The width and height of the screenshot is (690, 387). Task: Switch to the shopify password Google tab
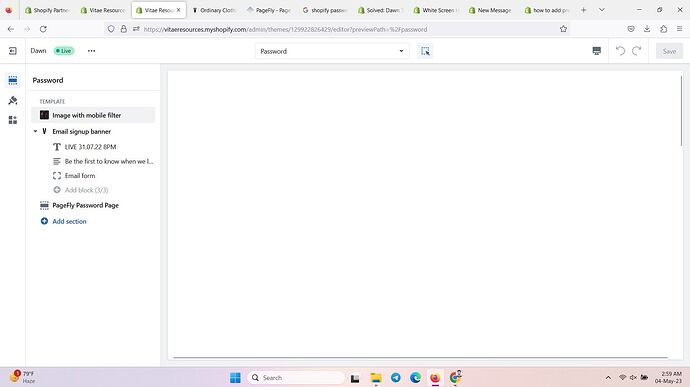click(x=325, y=10)
